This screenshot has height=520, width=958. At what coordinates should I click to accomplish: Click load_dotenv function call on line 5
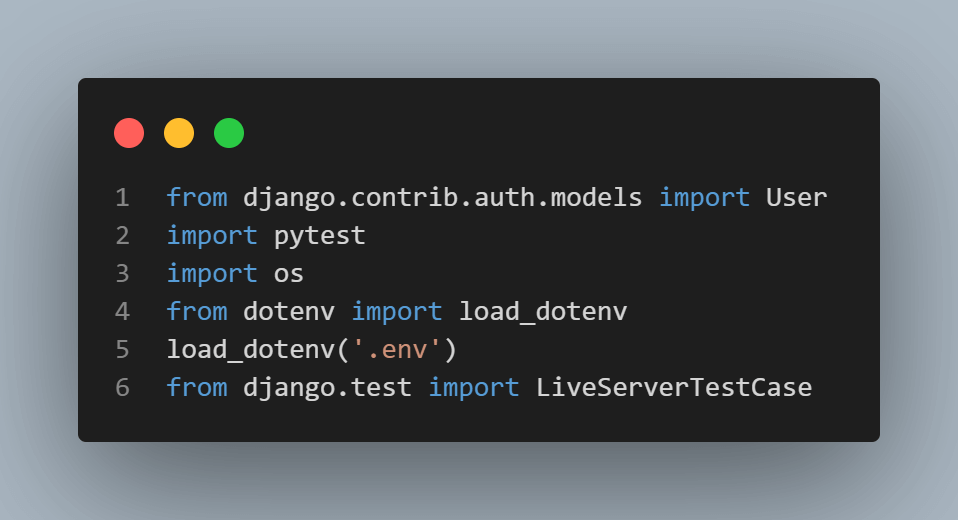coord(250,350)
